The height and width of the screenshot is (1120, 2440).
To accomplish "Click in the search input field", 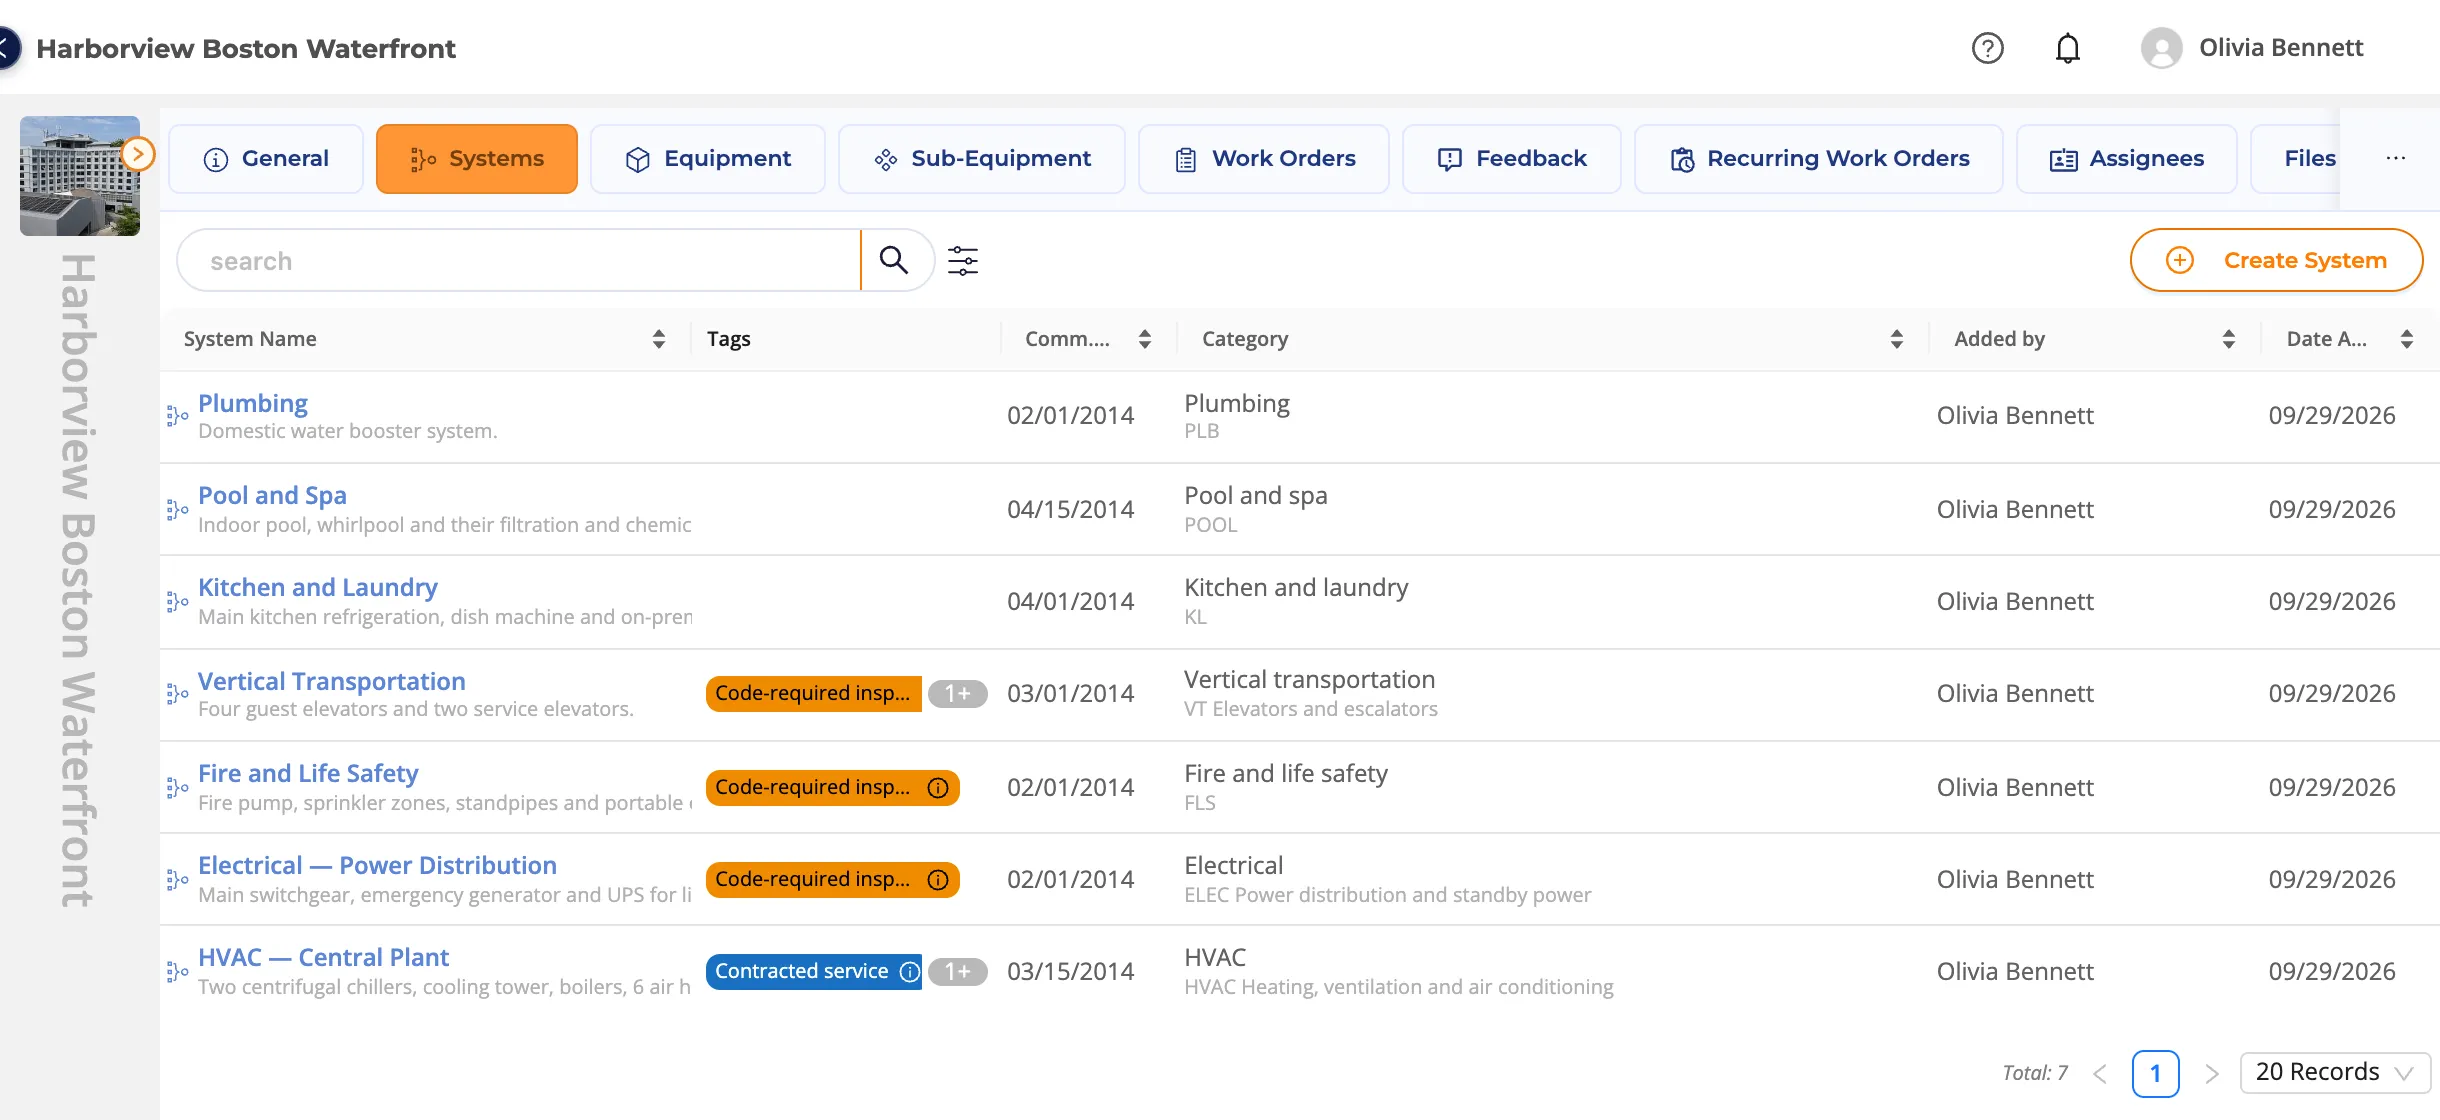I will [x=519, y=261].
